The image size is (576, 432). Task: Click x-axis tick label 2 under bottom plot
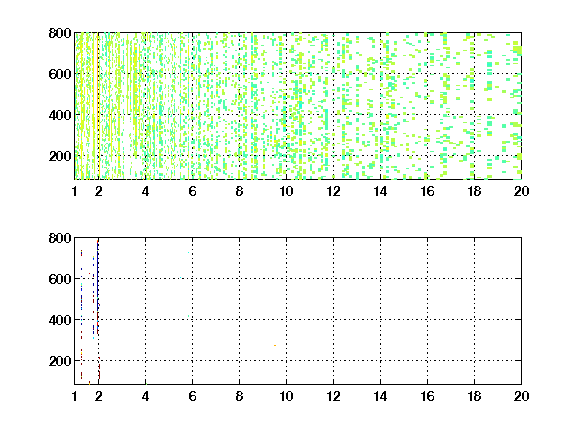click(98, 396)
